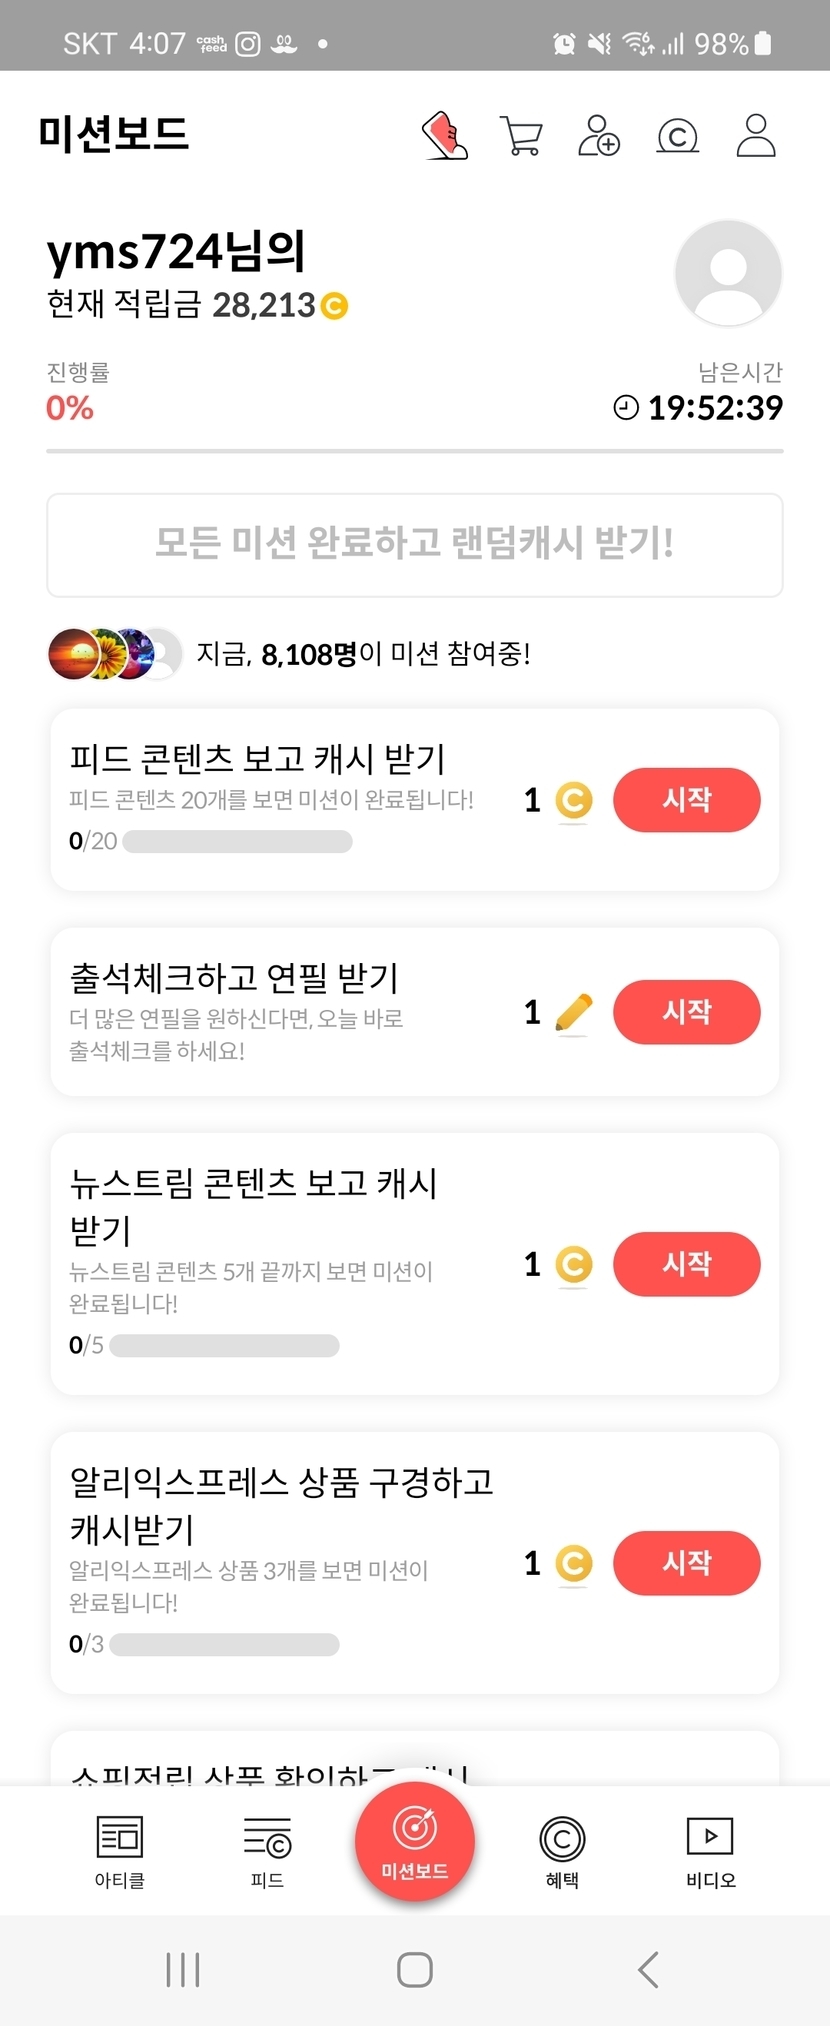Open the shopping cart icon
This screenshot has width=830, height=2026.
point(521,135)
